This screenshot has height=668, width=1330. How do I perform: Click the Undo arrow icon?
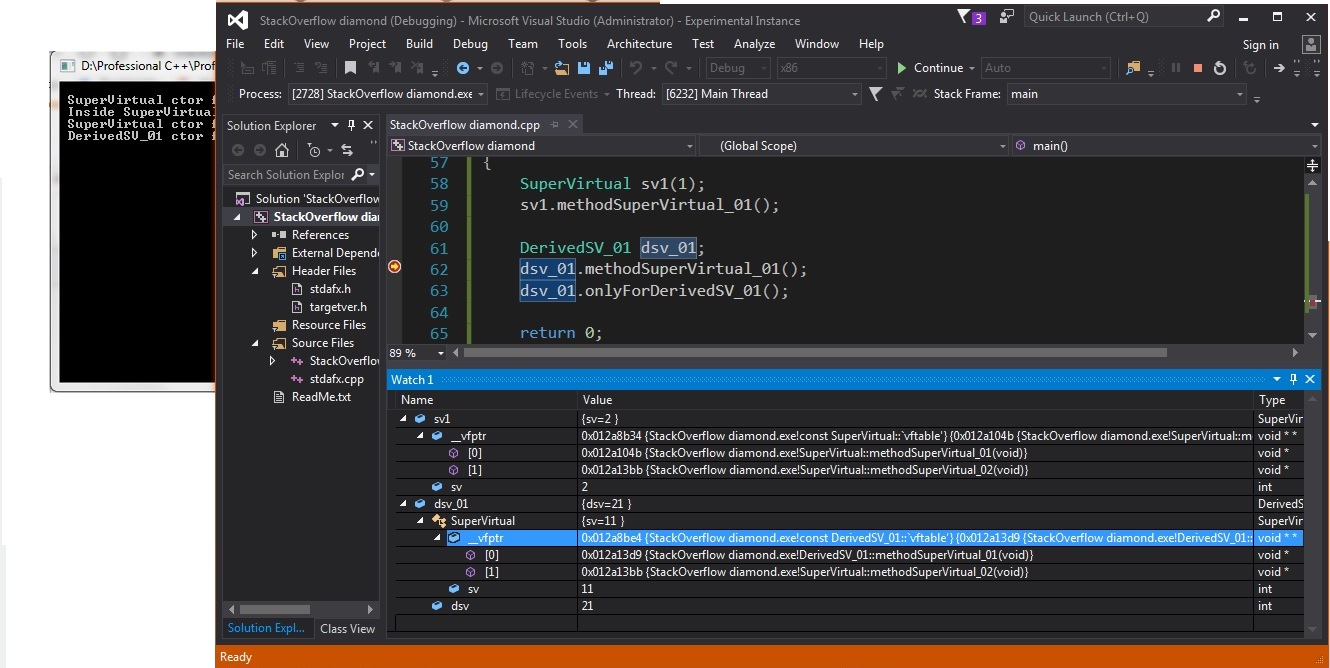pos(635,68)
